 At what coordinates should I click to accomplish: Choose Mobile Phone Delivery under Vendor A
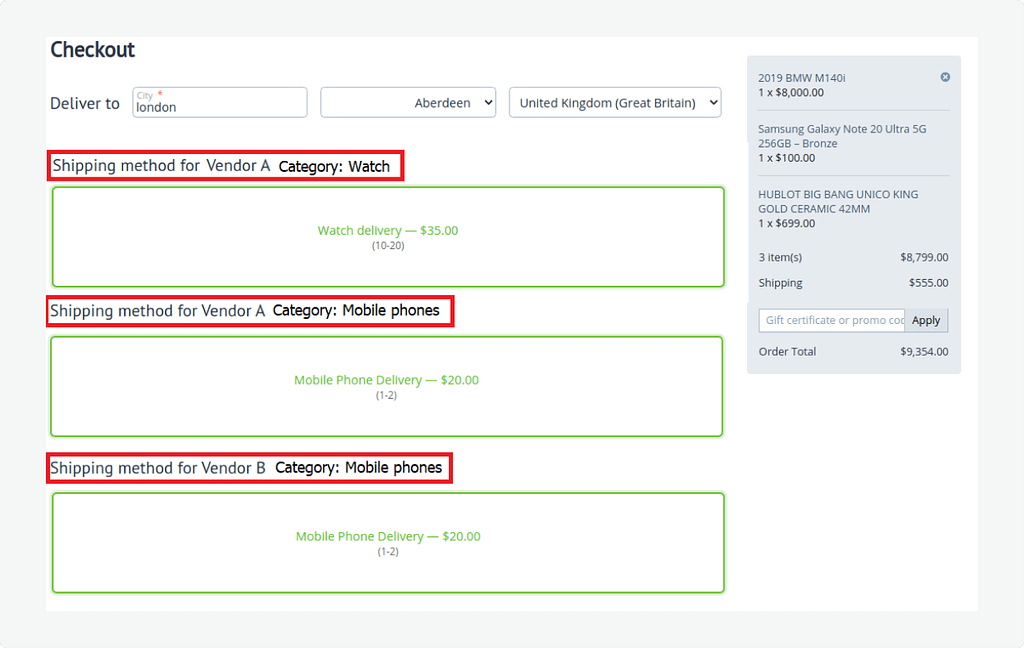point(386,386)
